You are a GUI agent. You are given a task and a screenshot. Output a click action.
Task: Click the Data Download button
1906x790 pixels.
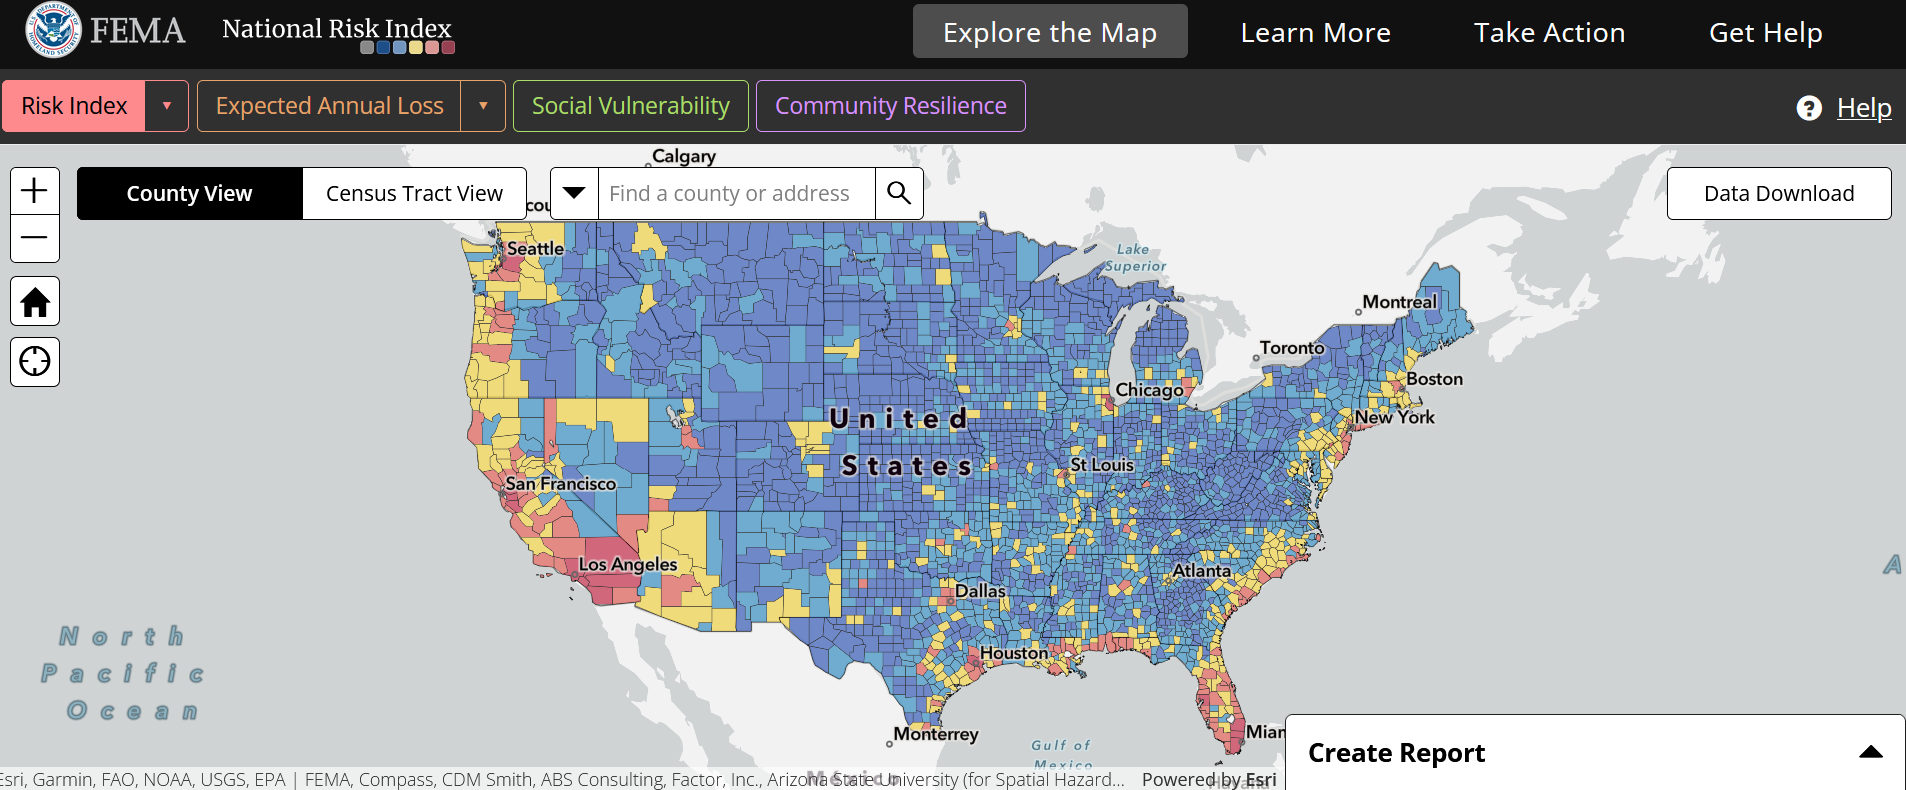[1778, 193]
